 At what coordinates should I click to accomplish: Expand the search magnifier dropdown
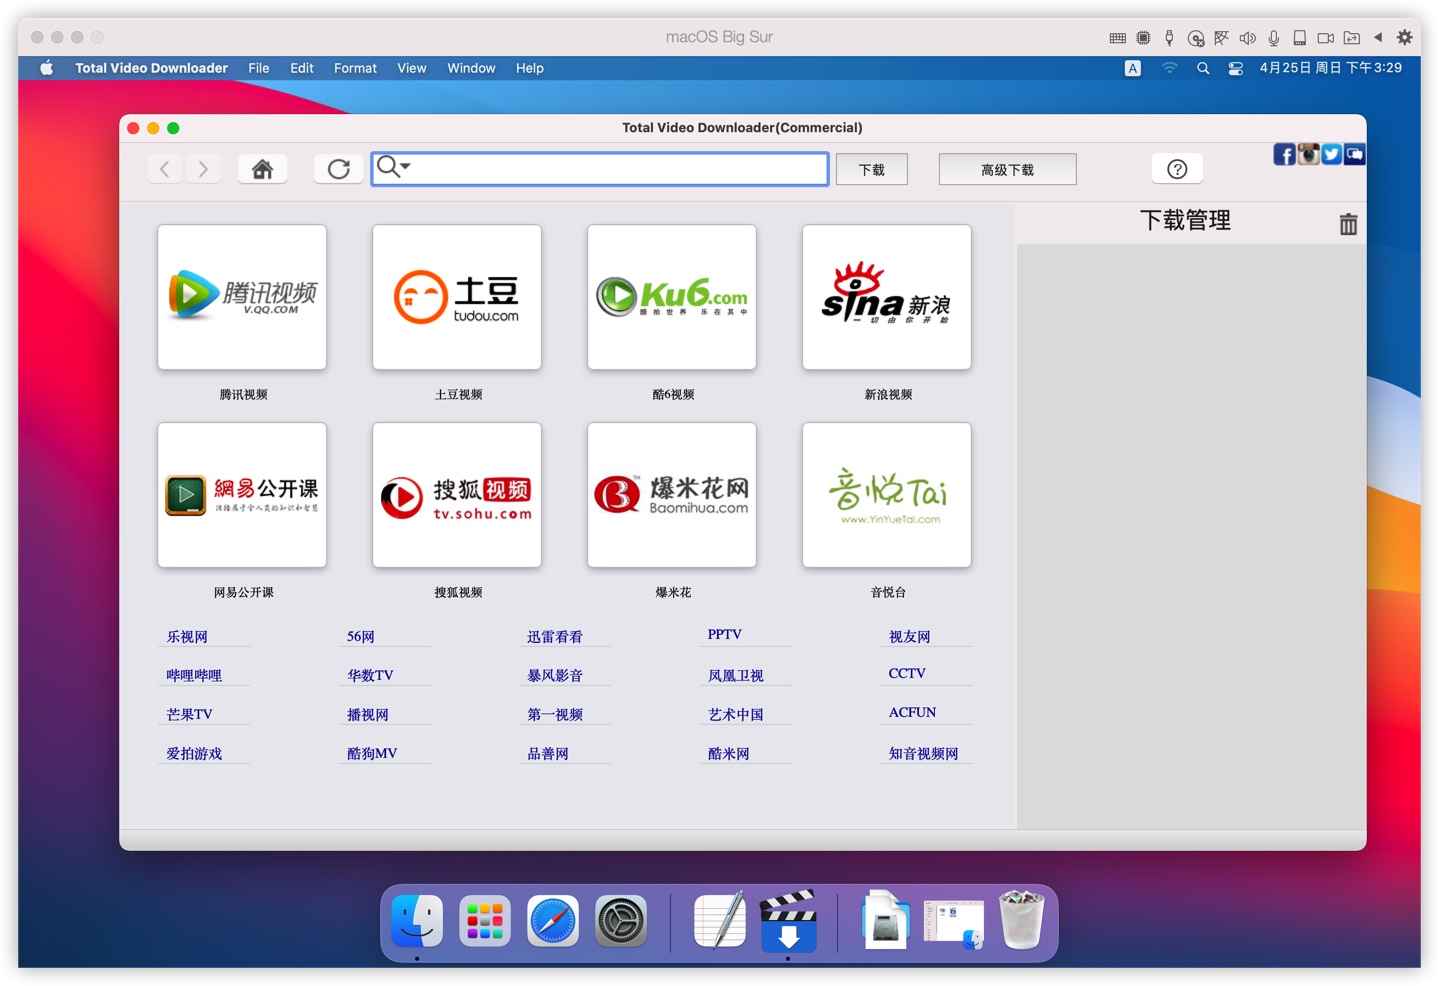pyautogui.click(x=393, y=167)
